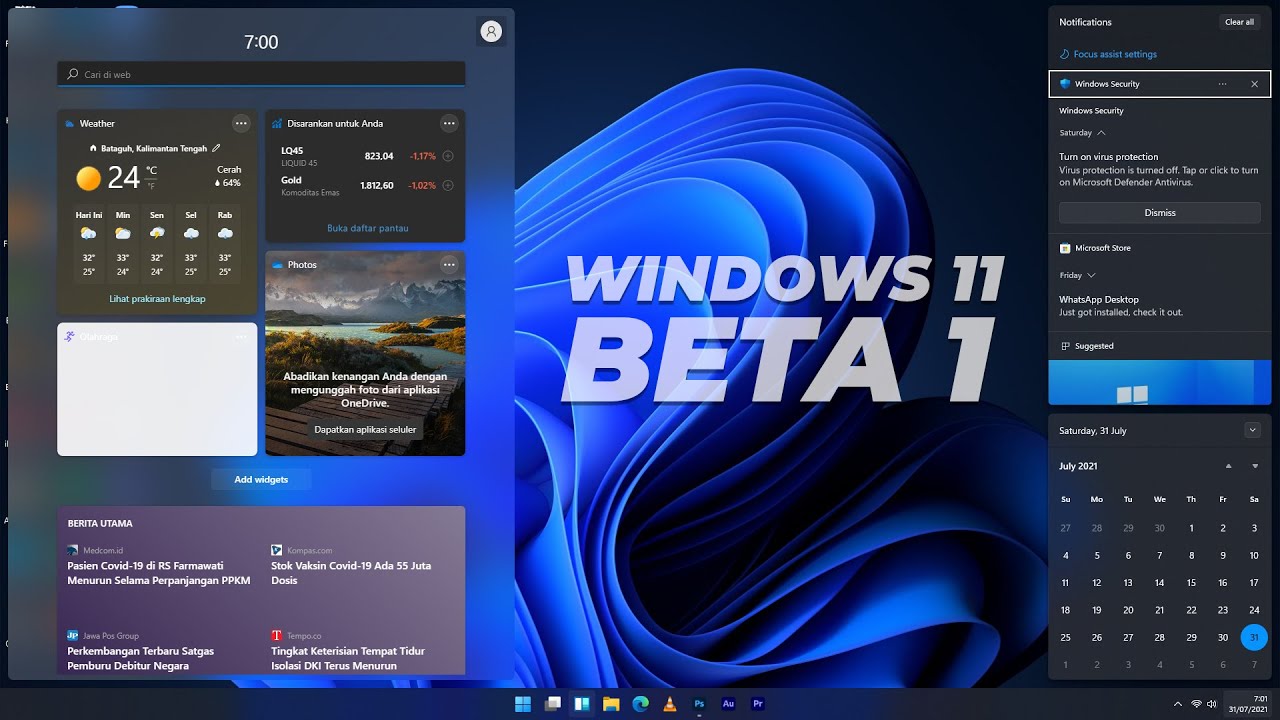Open Weather widget more options
The image size is (1280, 720).
(241, 124)
